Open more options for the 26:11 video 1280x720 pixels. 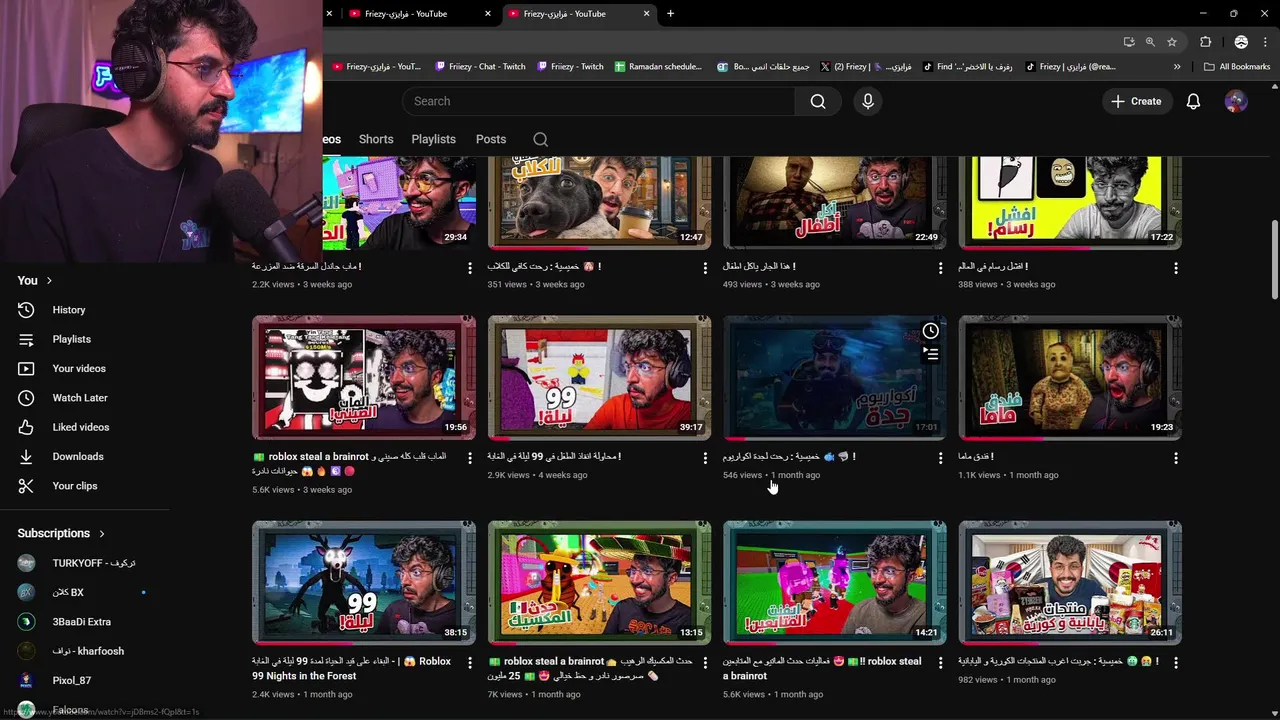[1176, 663]
